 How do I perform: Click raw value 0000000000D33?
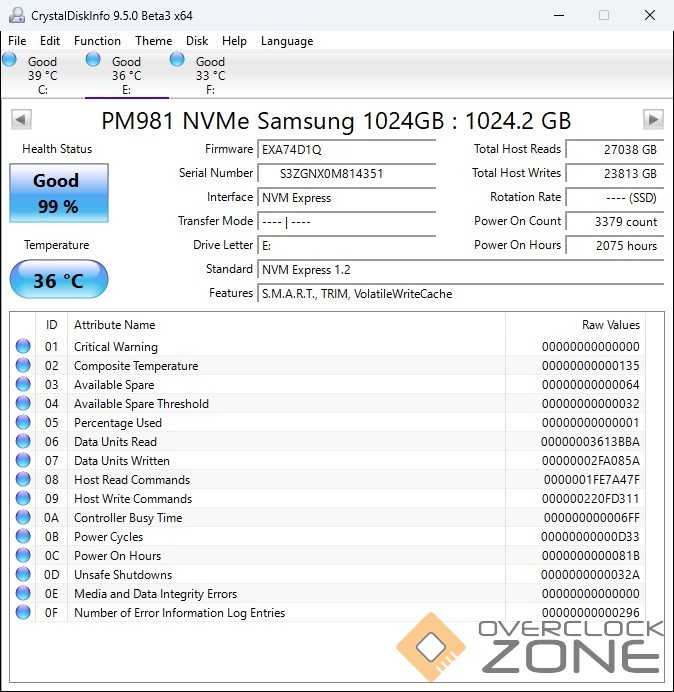(x=590, y=537)
